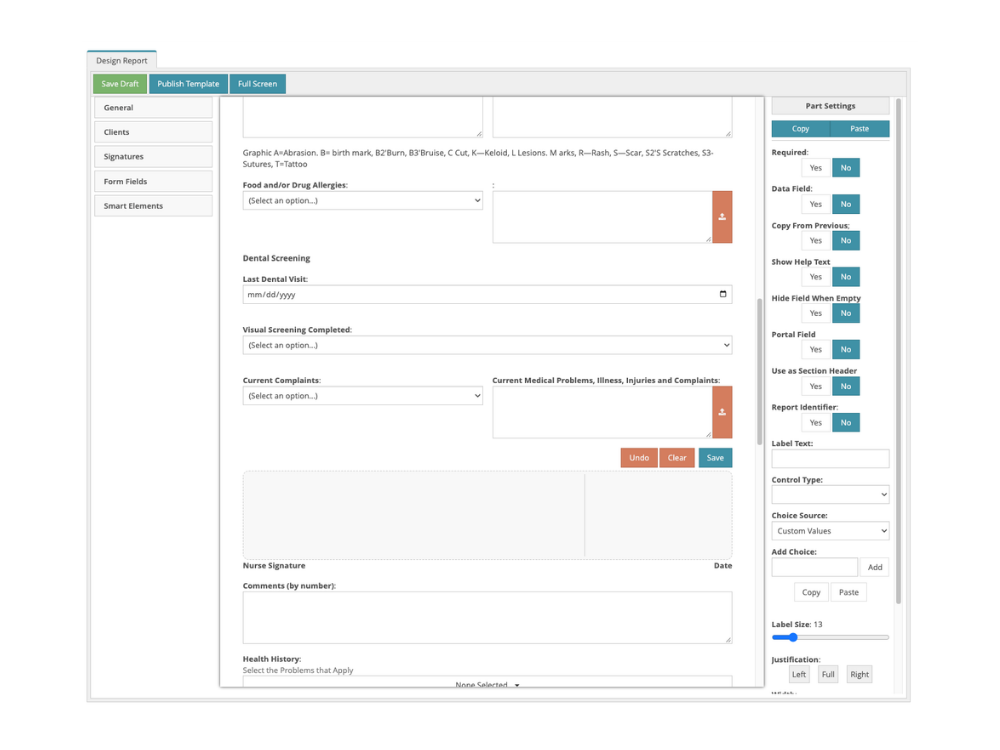Click upload icon beside Current Medical Problems textarea
The height and width of the screenshot is (750, 1000).
point(722,412)
